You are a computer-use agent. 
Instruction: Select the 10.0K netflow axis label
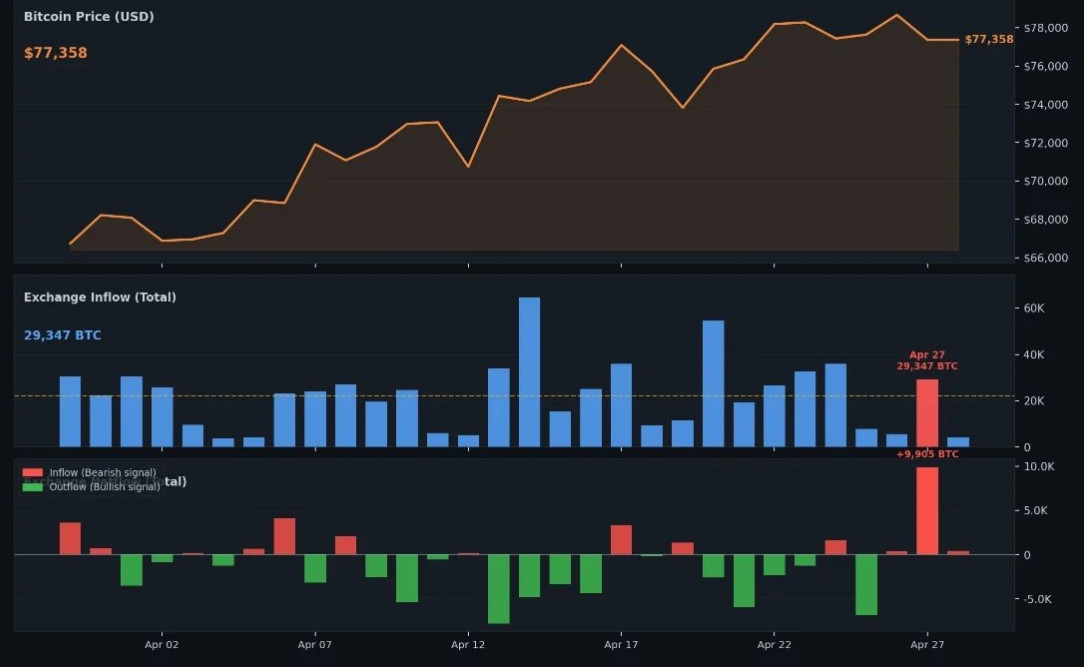(1039, 467)
